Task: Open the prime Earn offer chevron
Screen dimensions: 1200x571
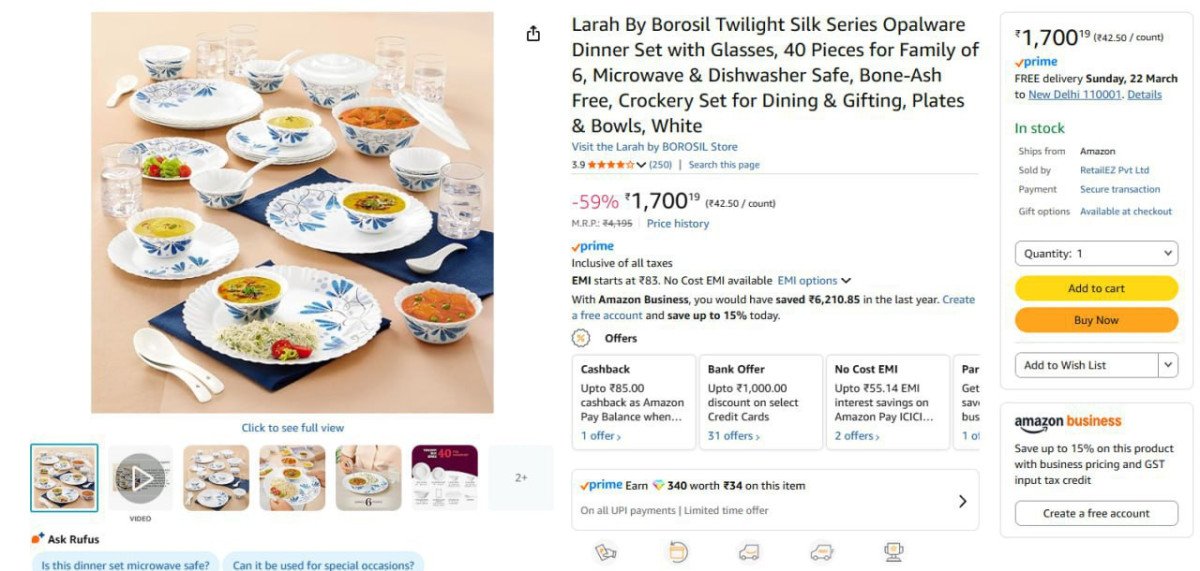Action: pyautogui.click(x=962, y=501)
